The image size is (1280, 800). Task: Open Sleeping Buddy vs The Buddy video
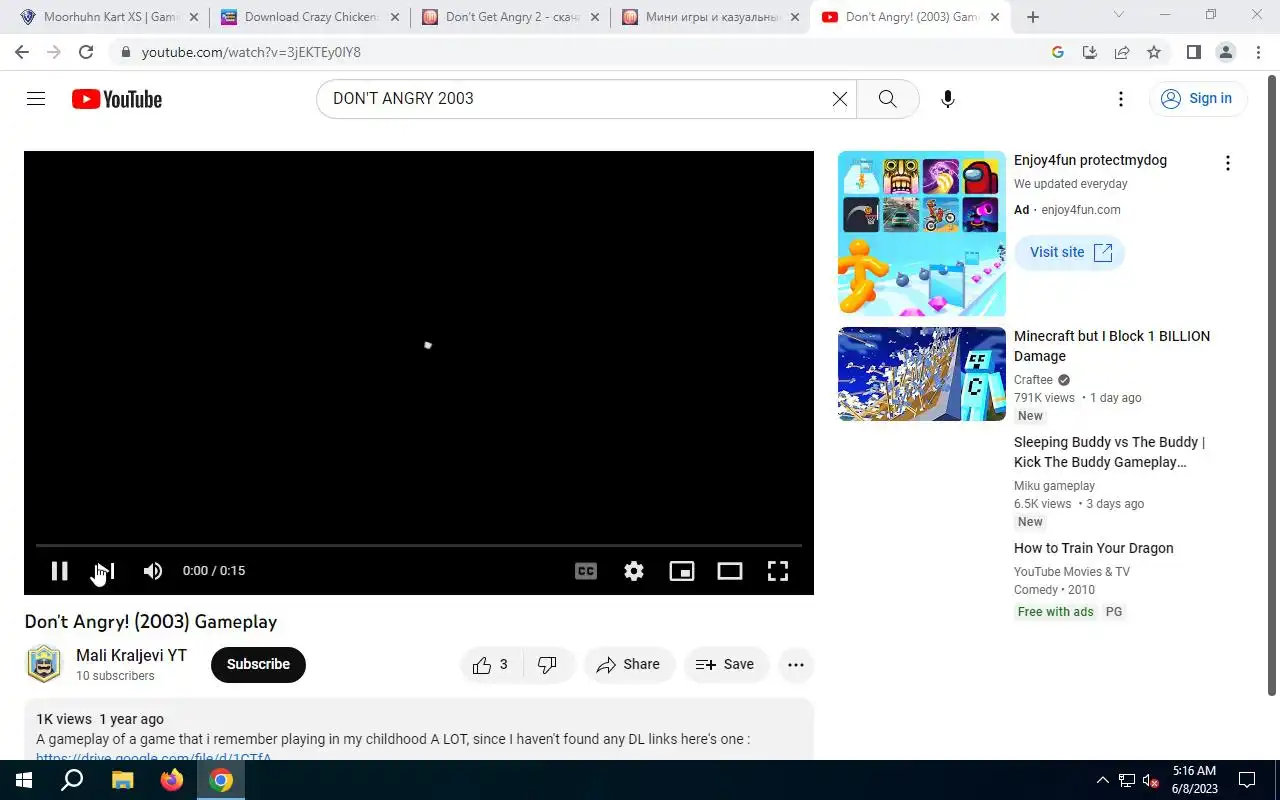tap(1109, 452)
